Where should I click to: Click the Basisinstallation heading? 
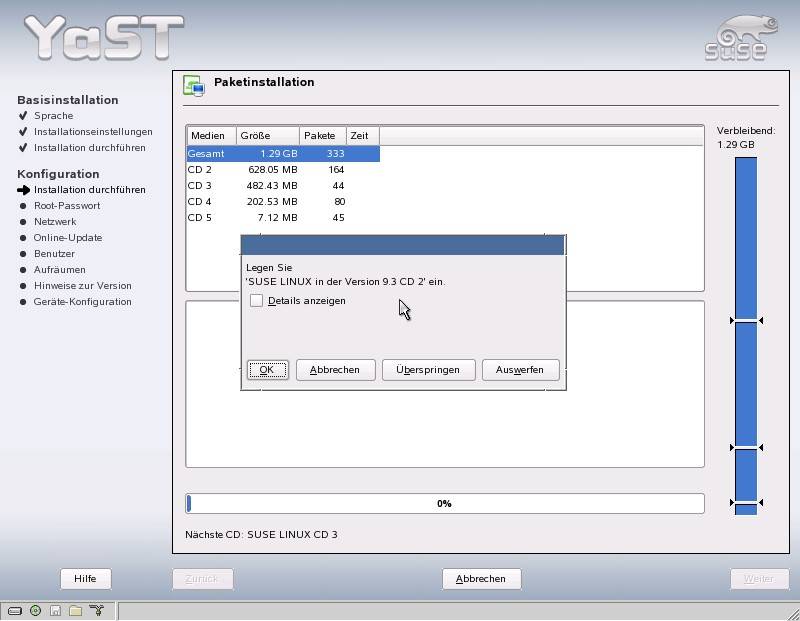tap(68, 100)
